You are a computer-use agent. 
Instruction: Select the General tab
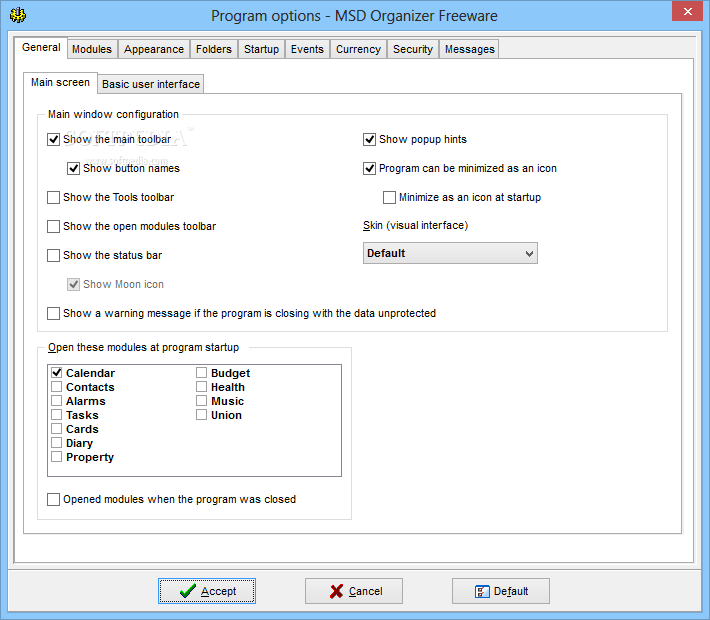click(41, 48)
